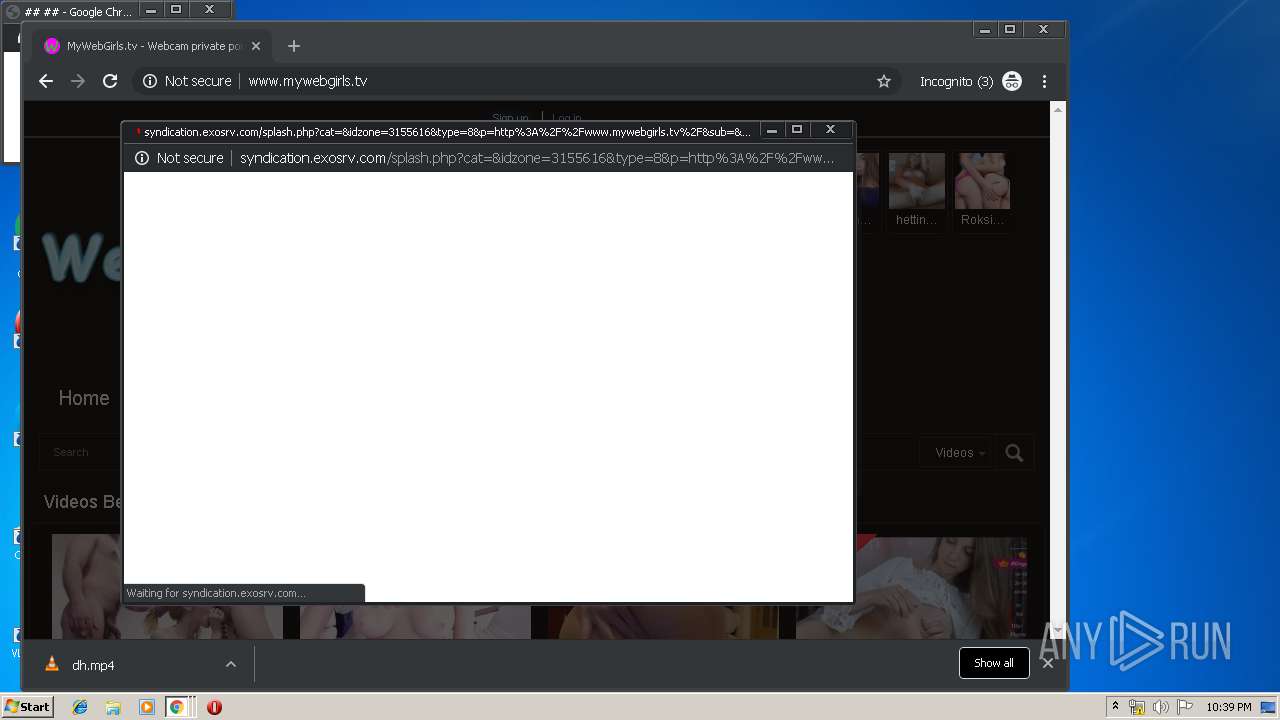The image size is (1280, 720).
Task: Expand the dh.mp4 download options chevron
Action: click(231, 664)
